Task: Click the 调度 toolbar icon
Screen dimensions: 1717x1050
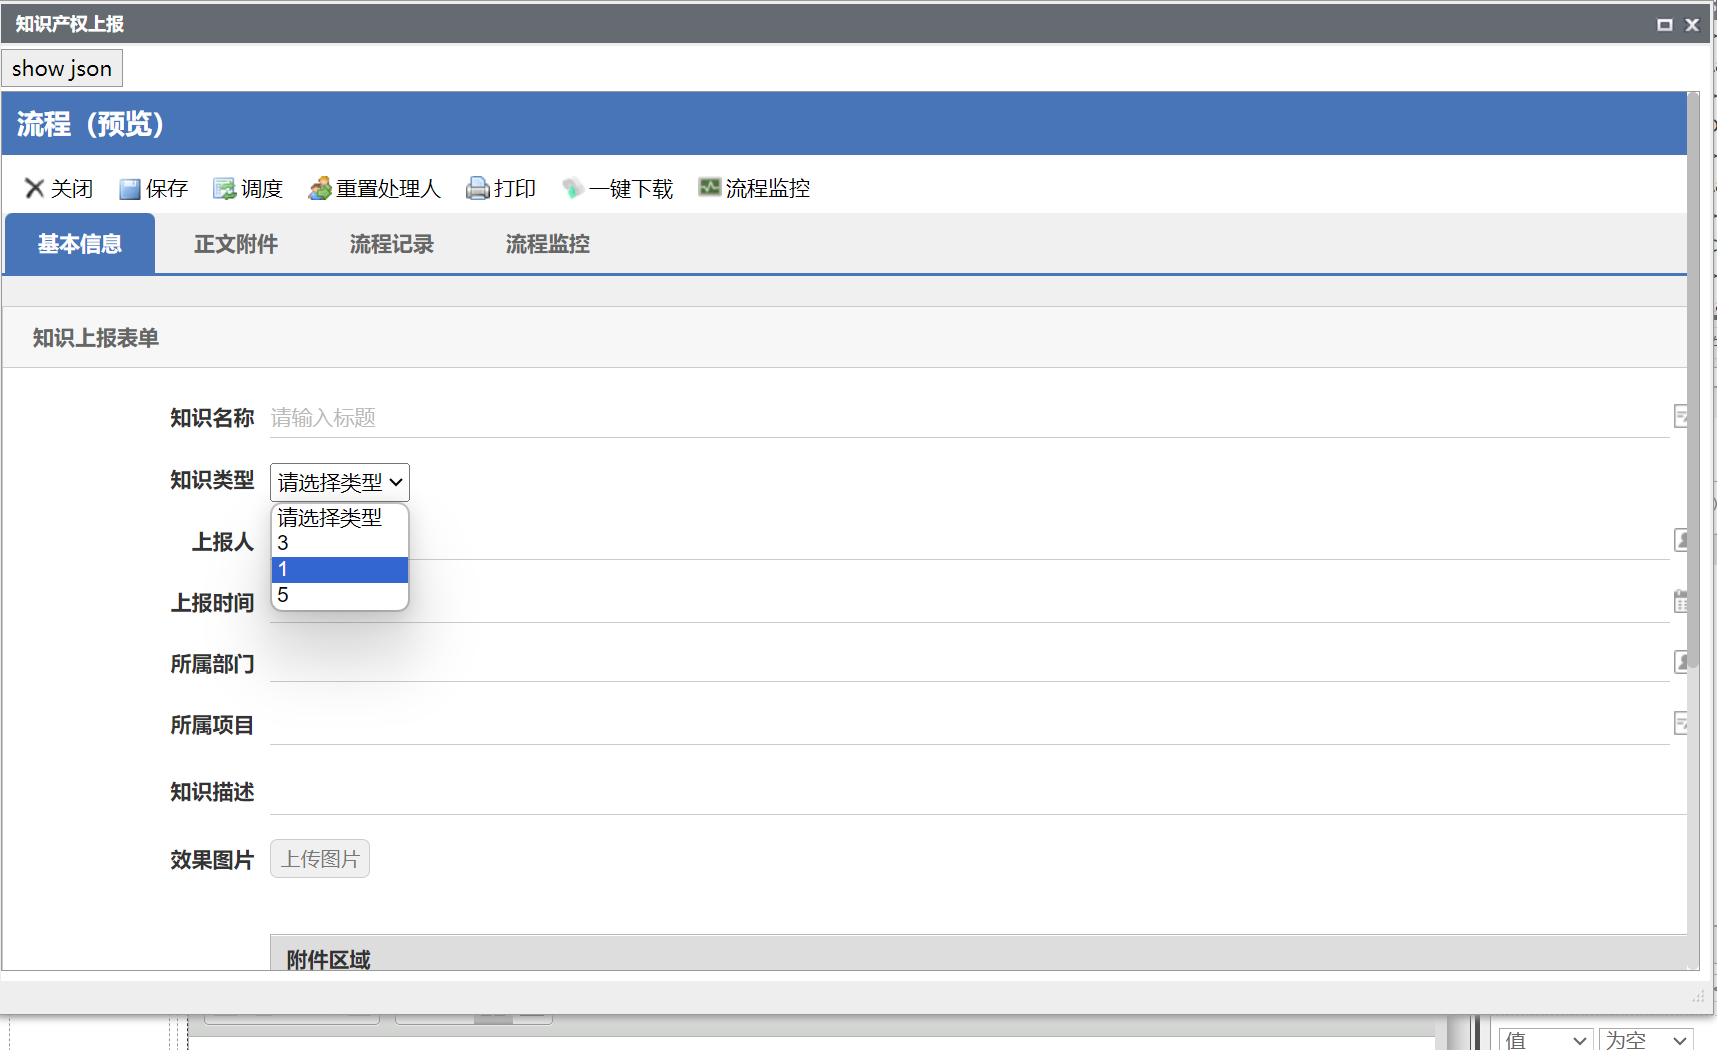Action: [x=224, y=189]
